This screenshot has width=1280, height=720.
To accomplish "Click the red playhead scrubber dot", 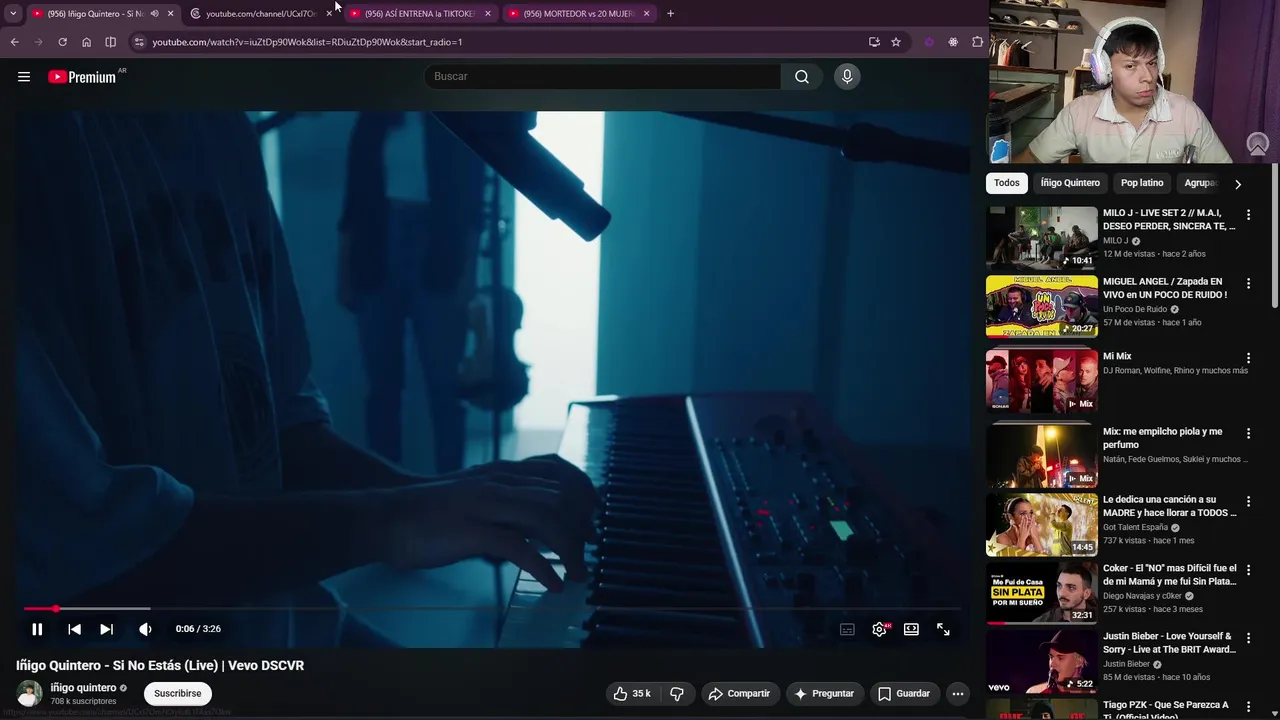I will coord(56,608).
